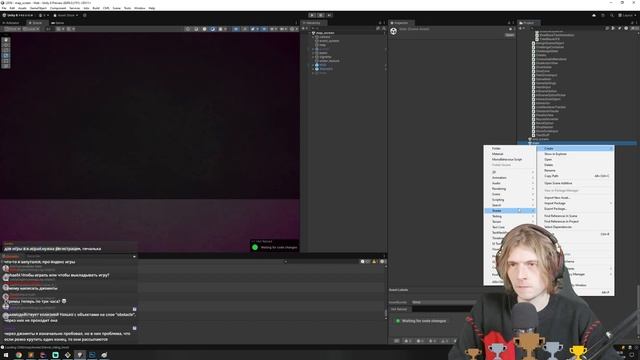Screen dimensions: 640x360
Task: Open the Window menu
Action: [140, 8]
